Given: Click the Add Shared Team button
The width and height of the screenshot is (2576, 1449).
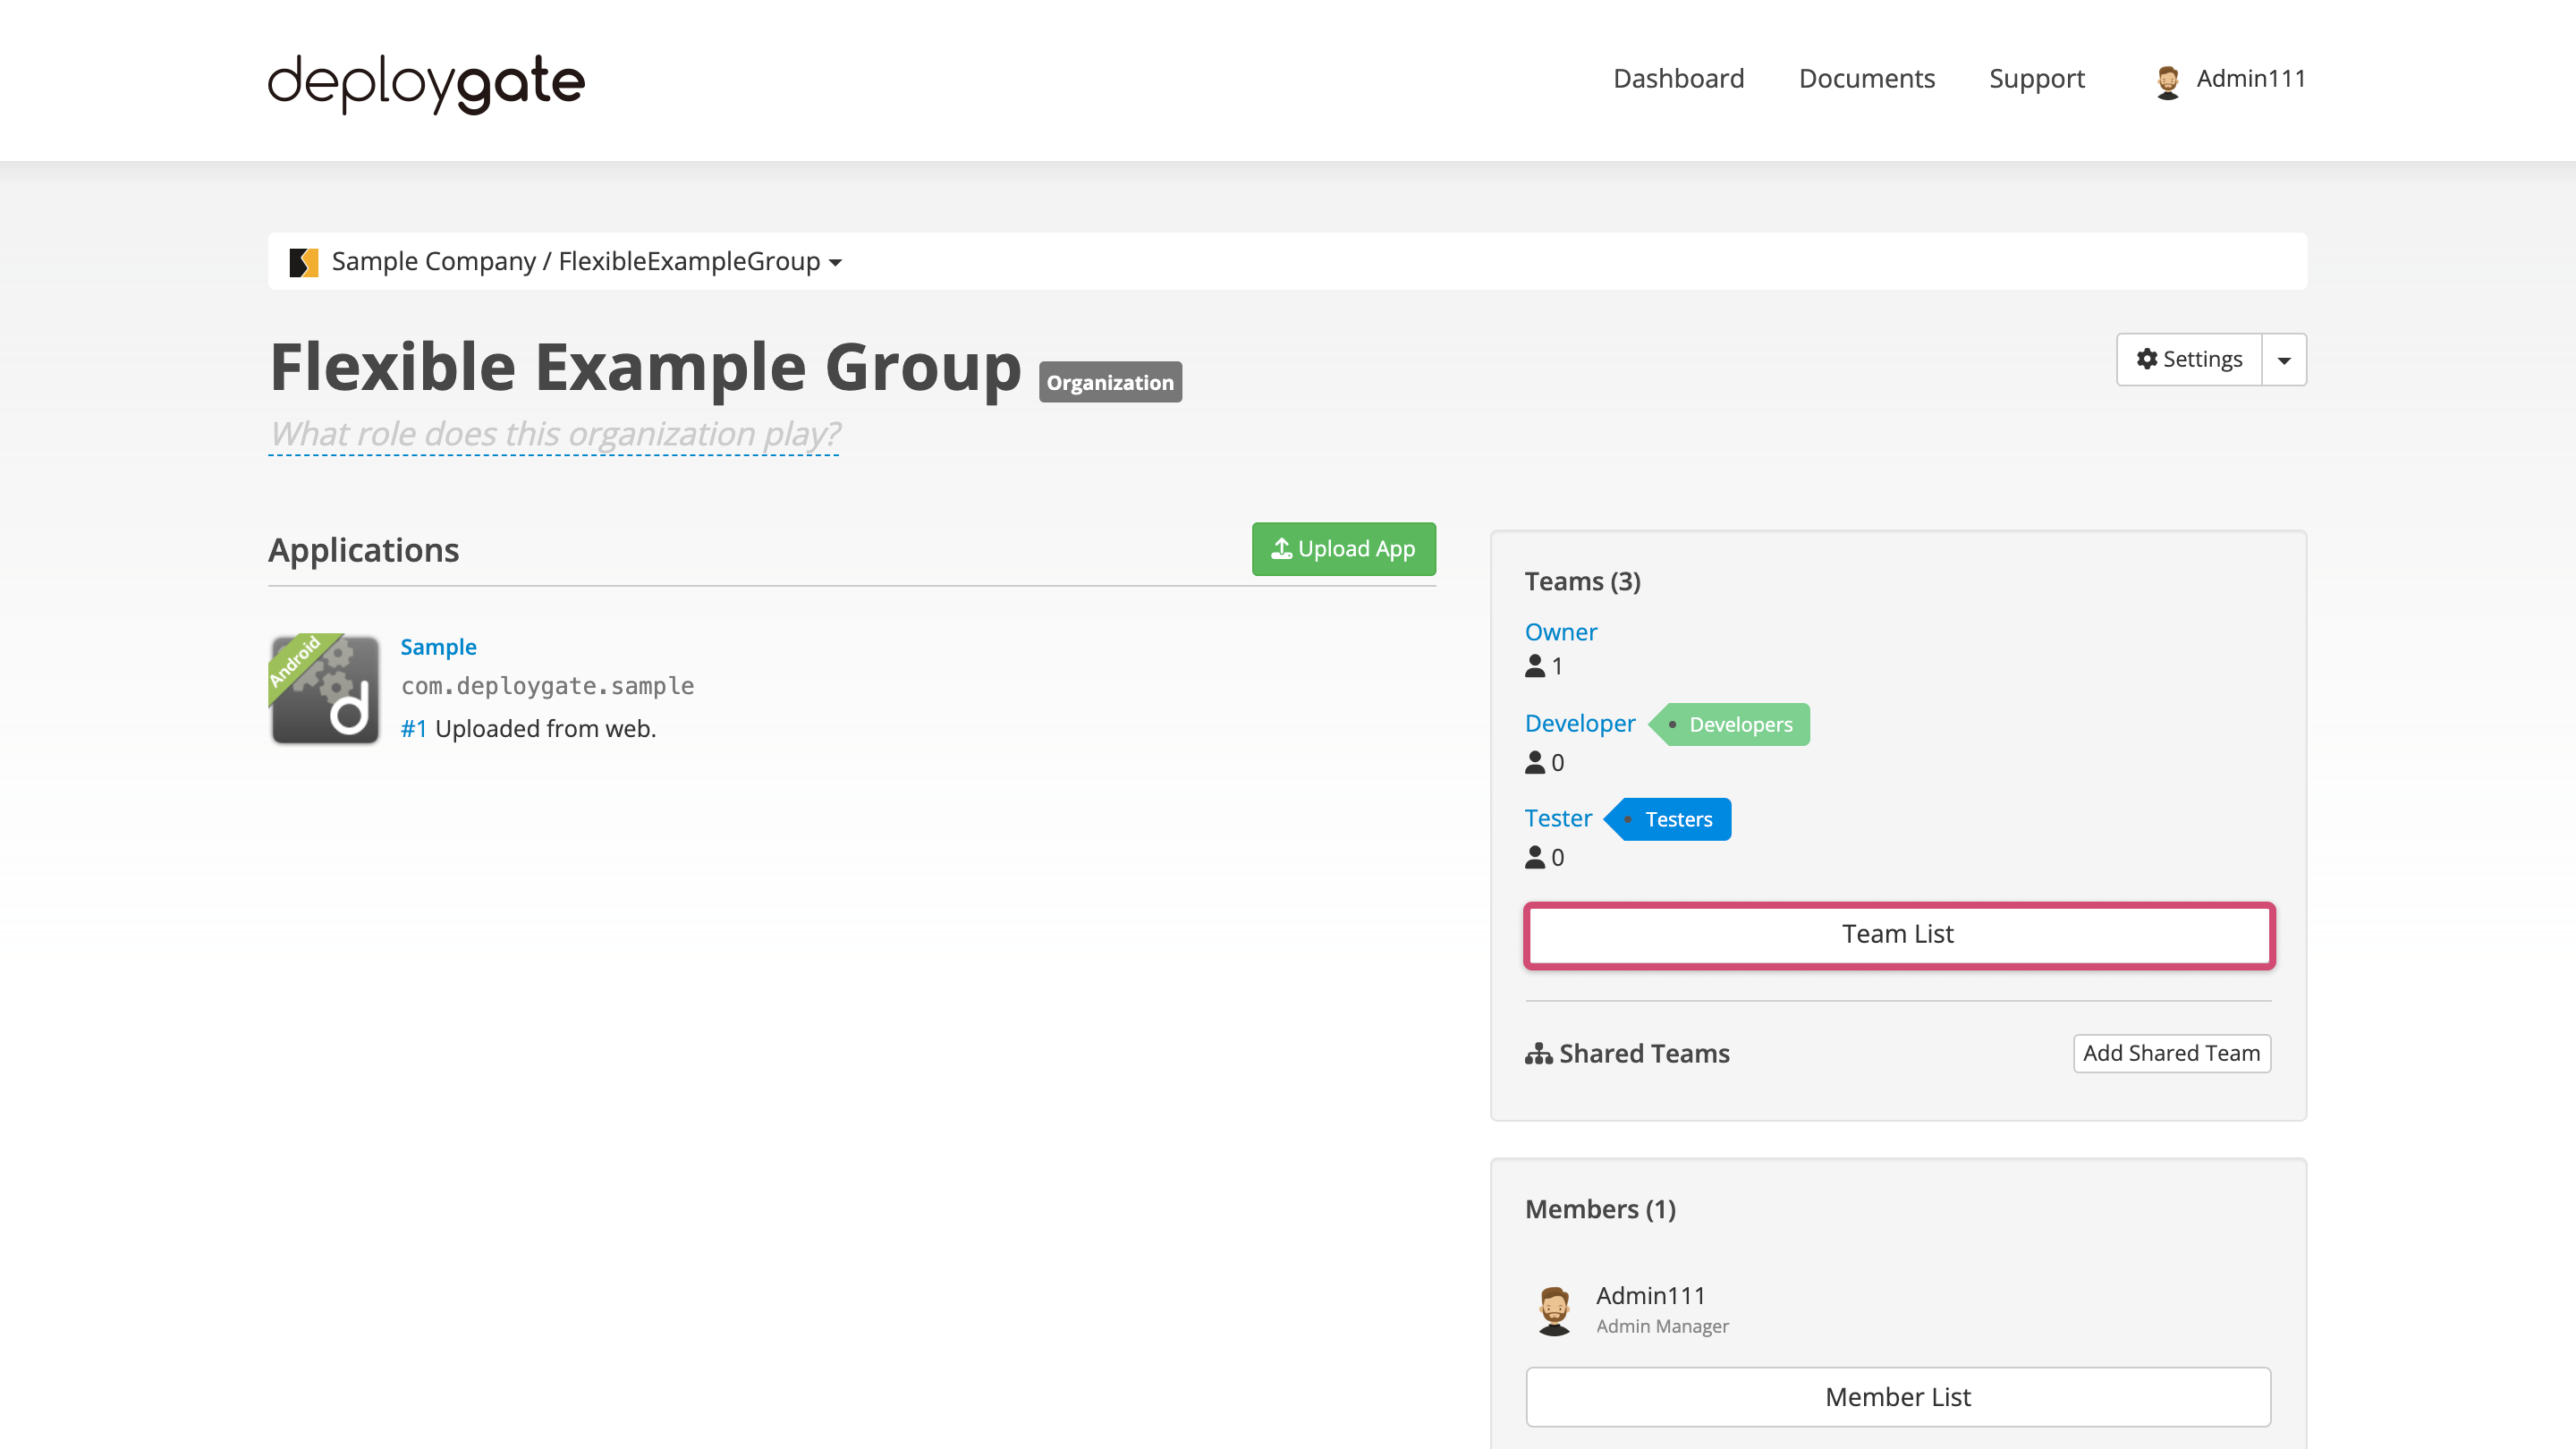Looking at the screenshot, I should click(2171, 1052).
